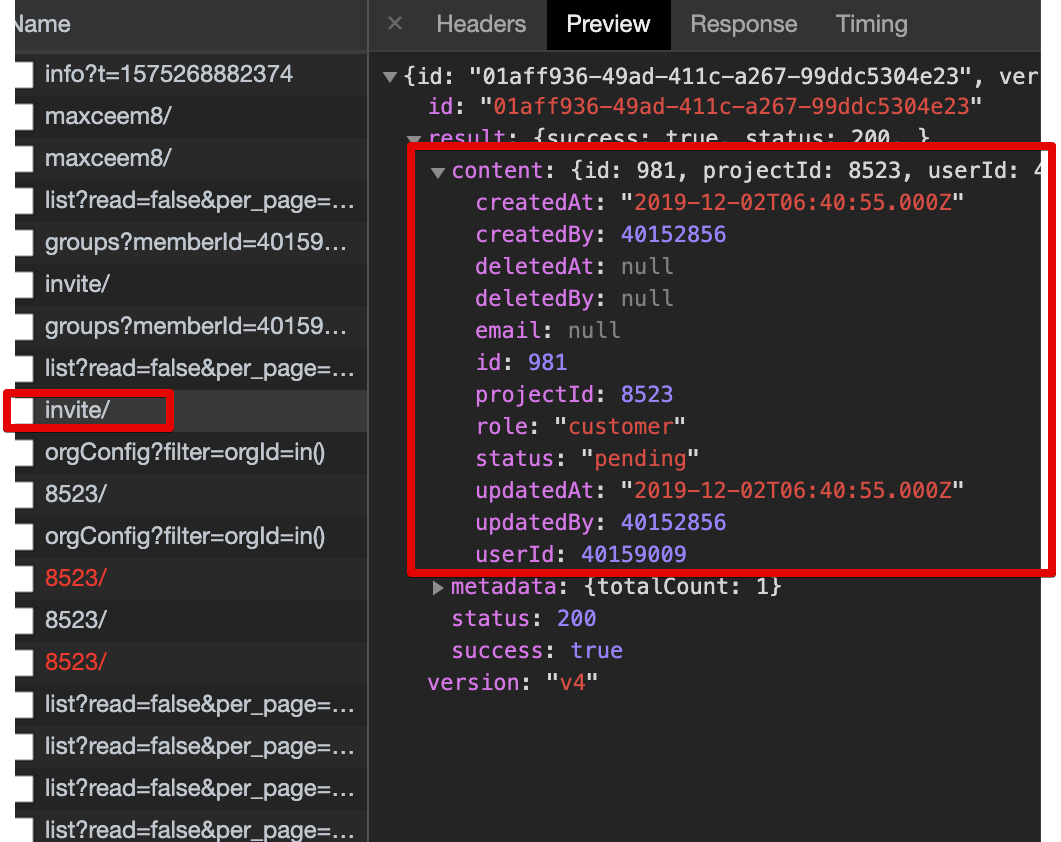Click the email null value
The image size is (1061, 842).
(594, 330)
